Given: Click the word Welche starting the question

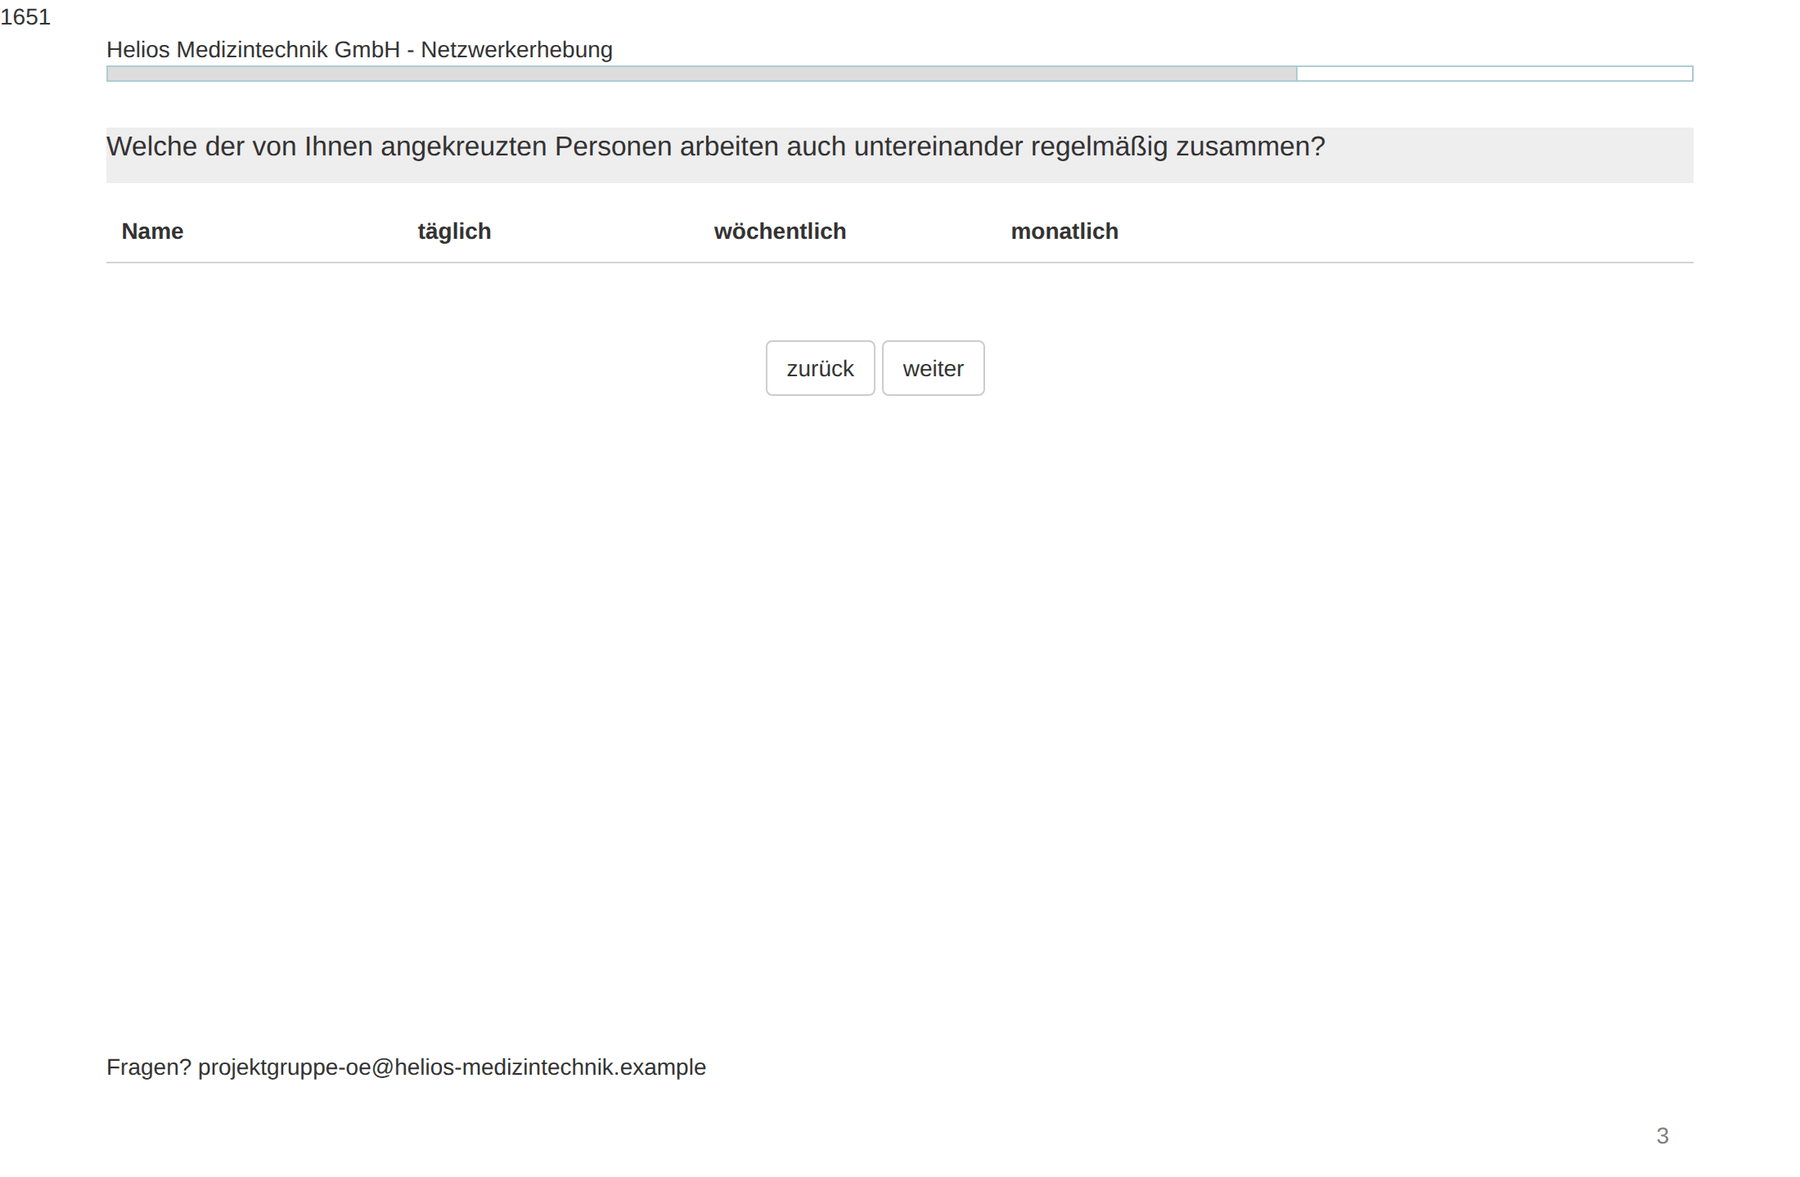Looking at the screenshot, I should coord(152,146).
